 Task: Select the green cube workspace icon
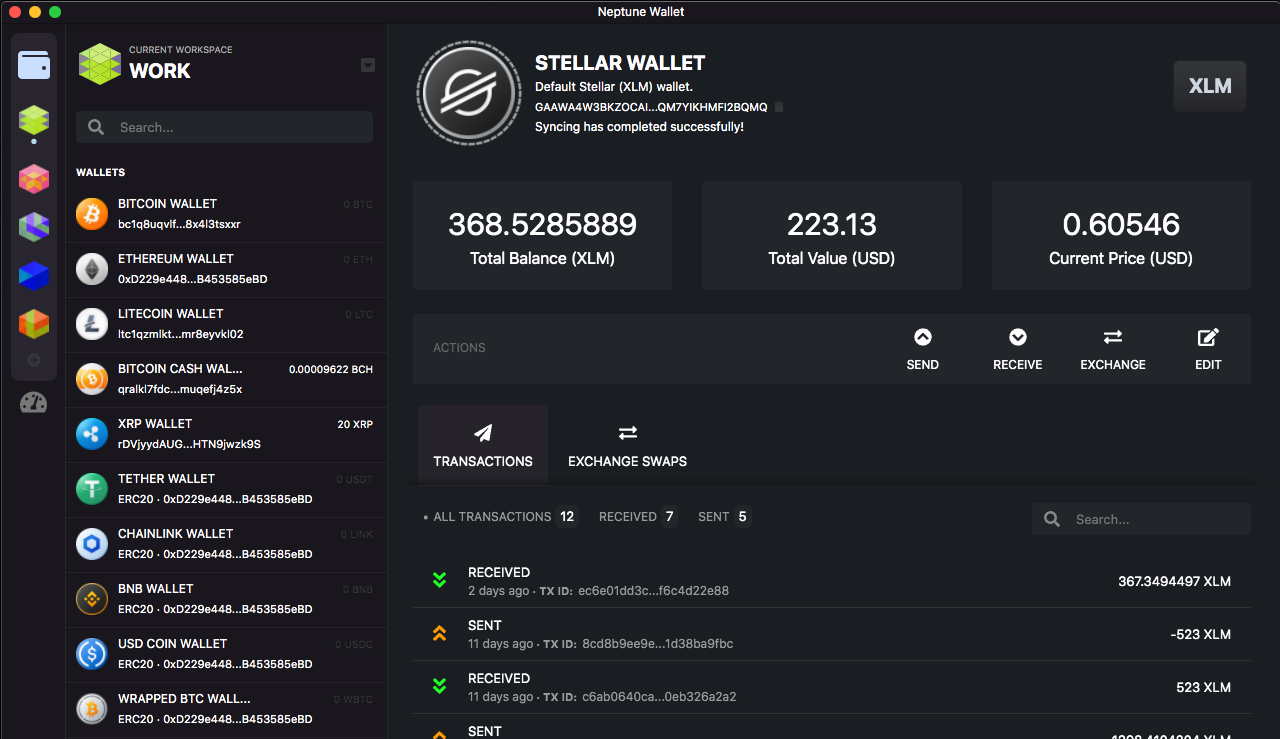pos(34,121)
